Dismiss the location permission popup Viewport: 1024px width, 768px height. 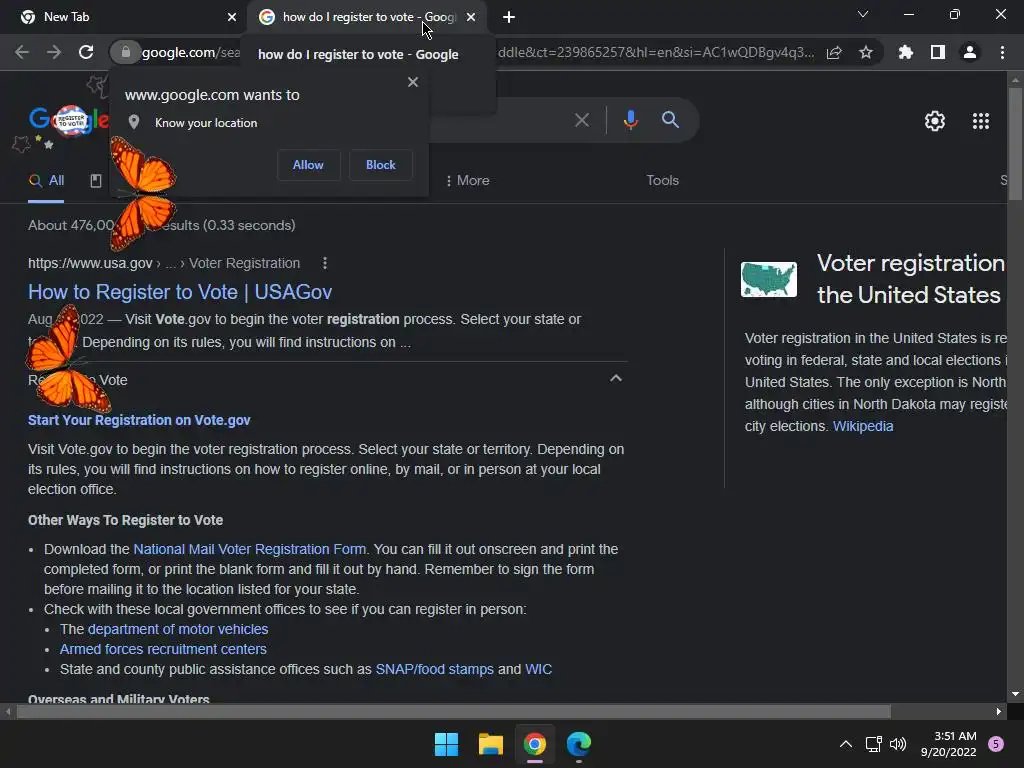coord(413,82)
